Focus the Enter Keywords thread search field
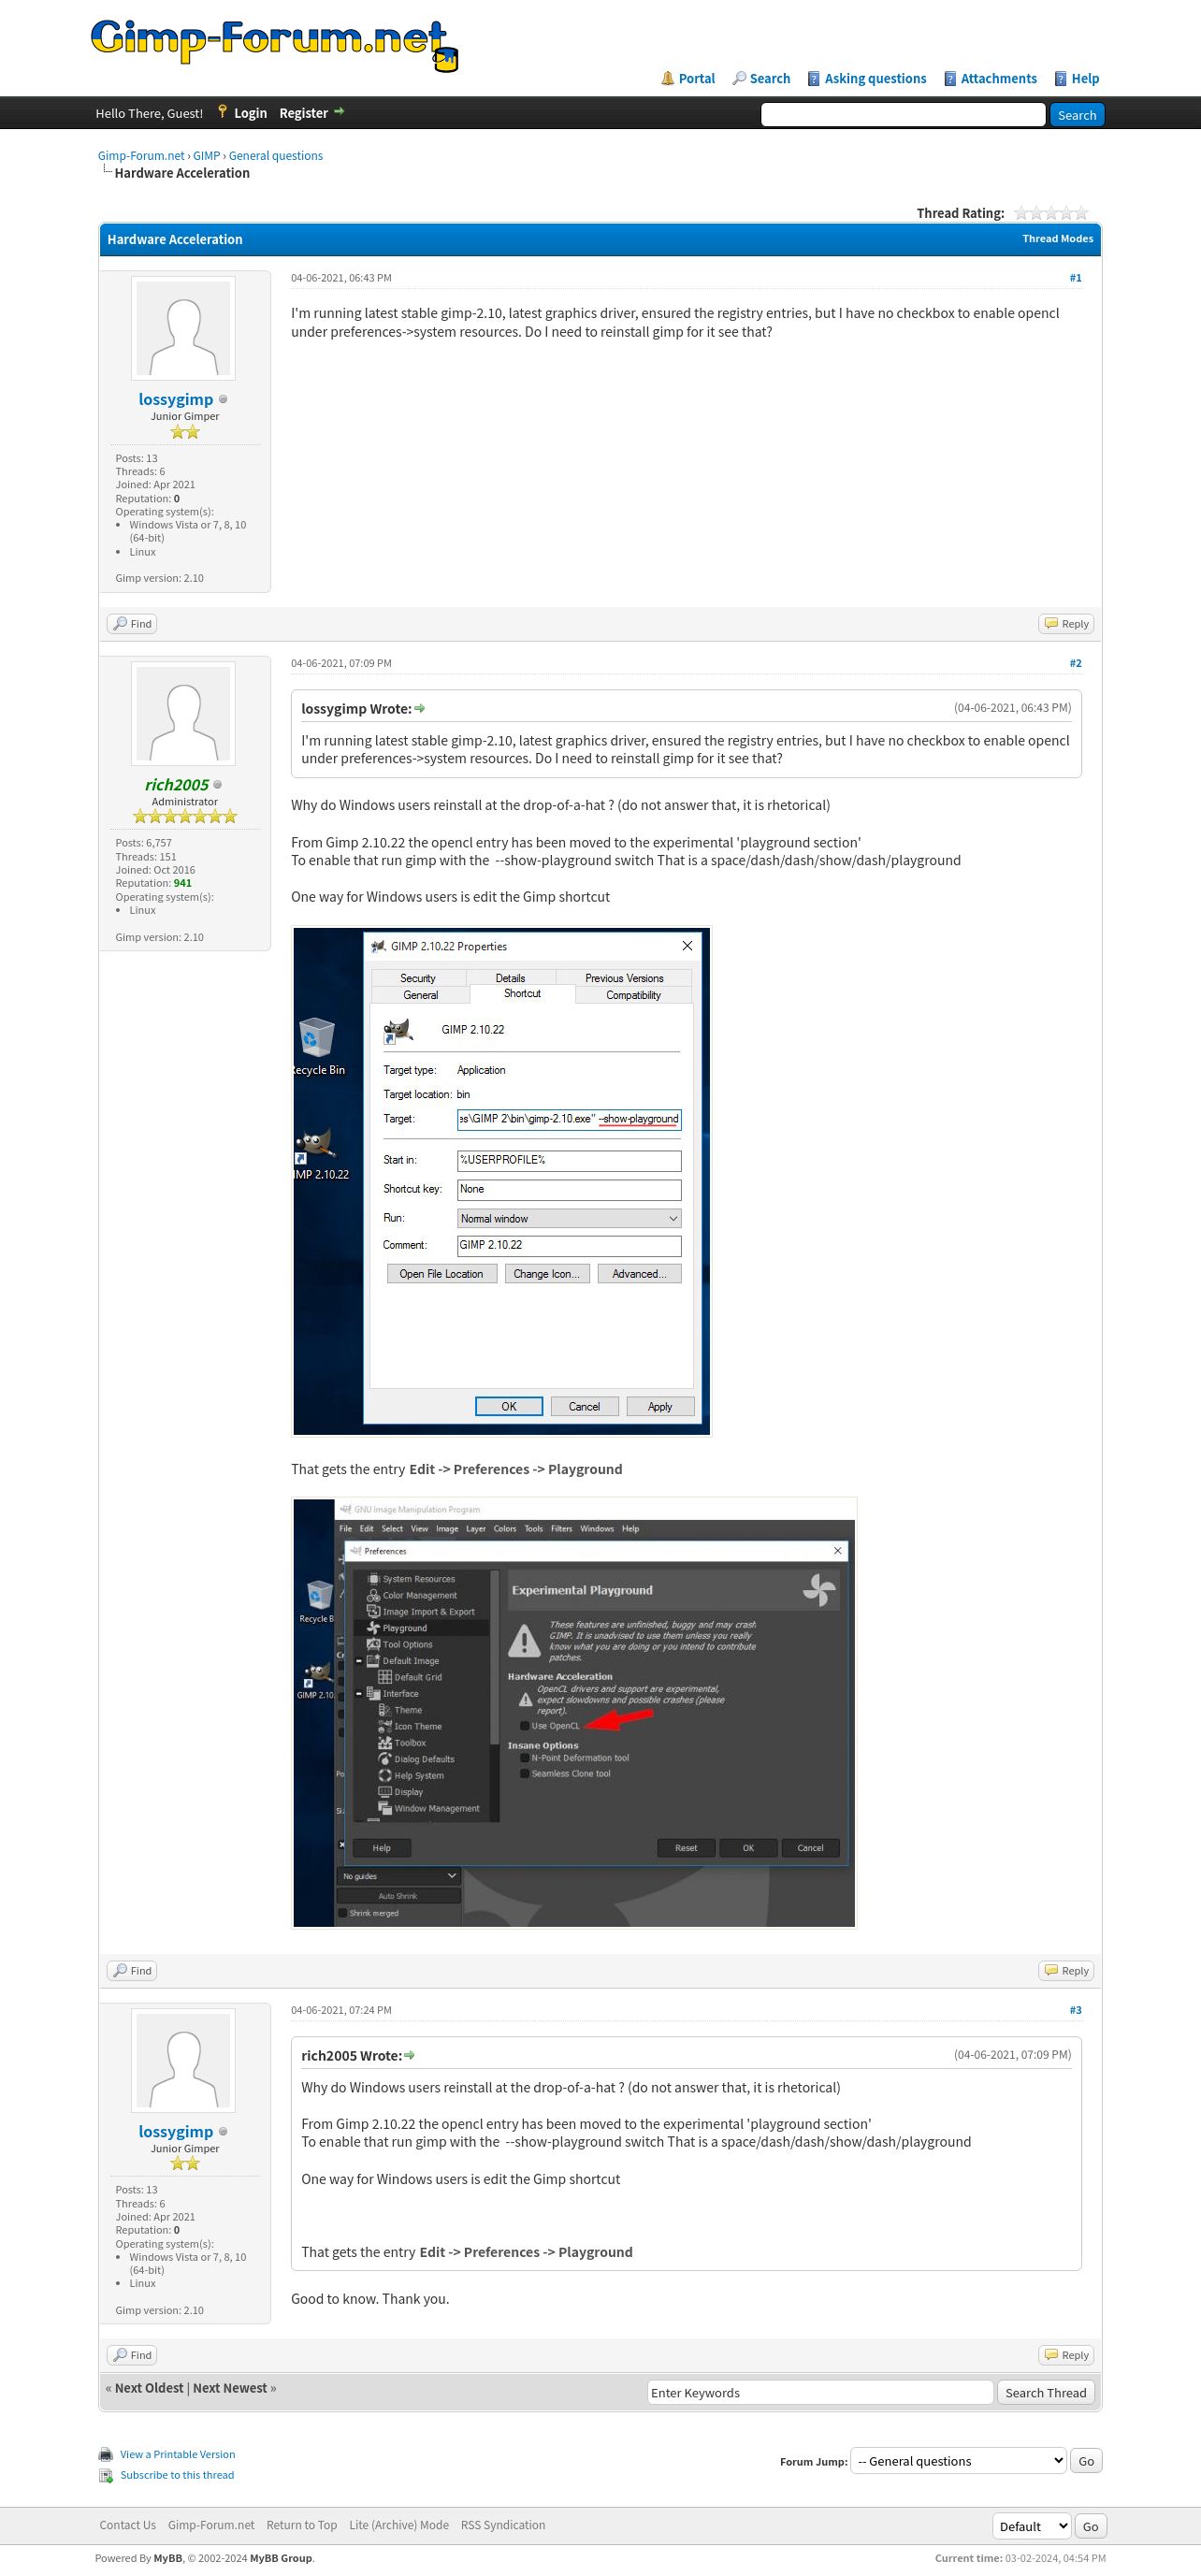Viewport: 1201px width, 2576px height. (820, 2393)
